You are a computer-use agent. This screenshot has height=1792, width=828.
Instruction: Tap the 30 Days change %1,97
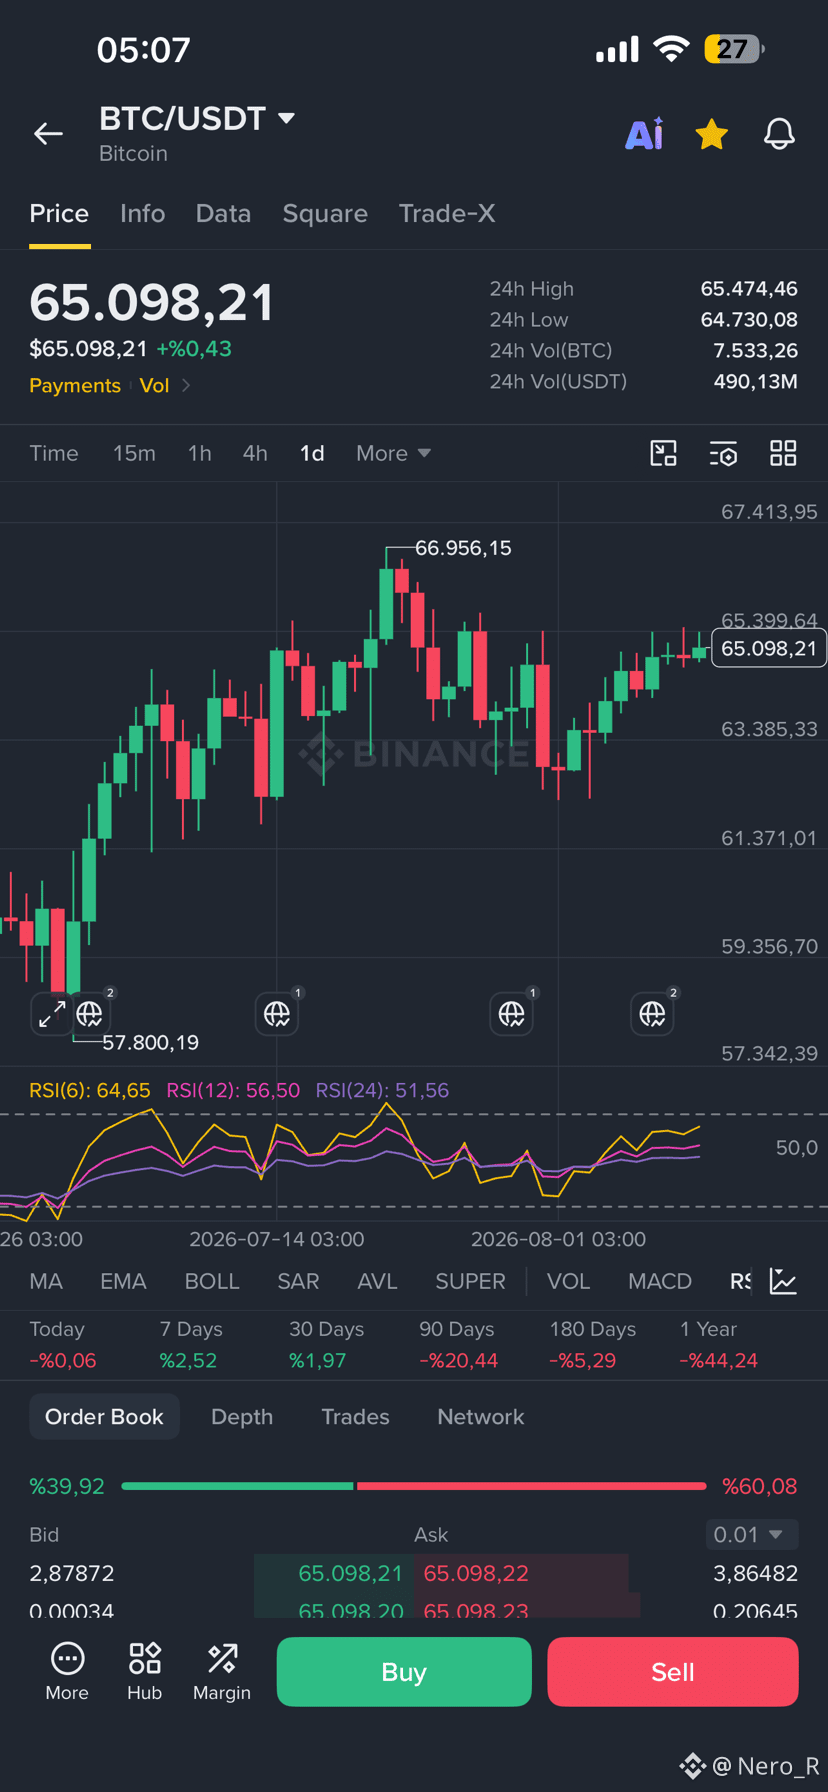click(x=317, y=1360)
